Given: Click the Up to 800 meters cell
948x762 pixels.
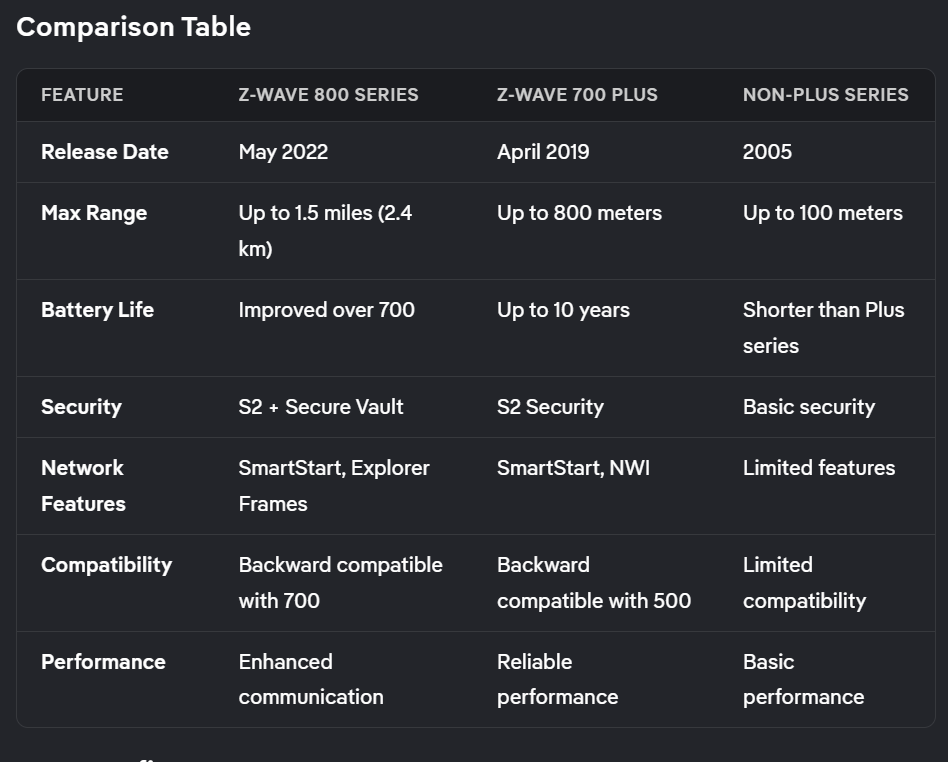Looking at the screenshot, I should [x=579, y=213].
